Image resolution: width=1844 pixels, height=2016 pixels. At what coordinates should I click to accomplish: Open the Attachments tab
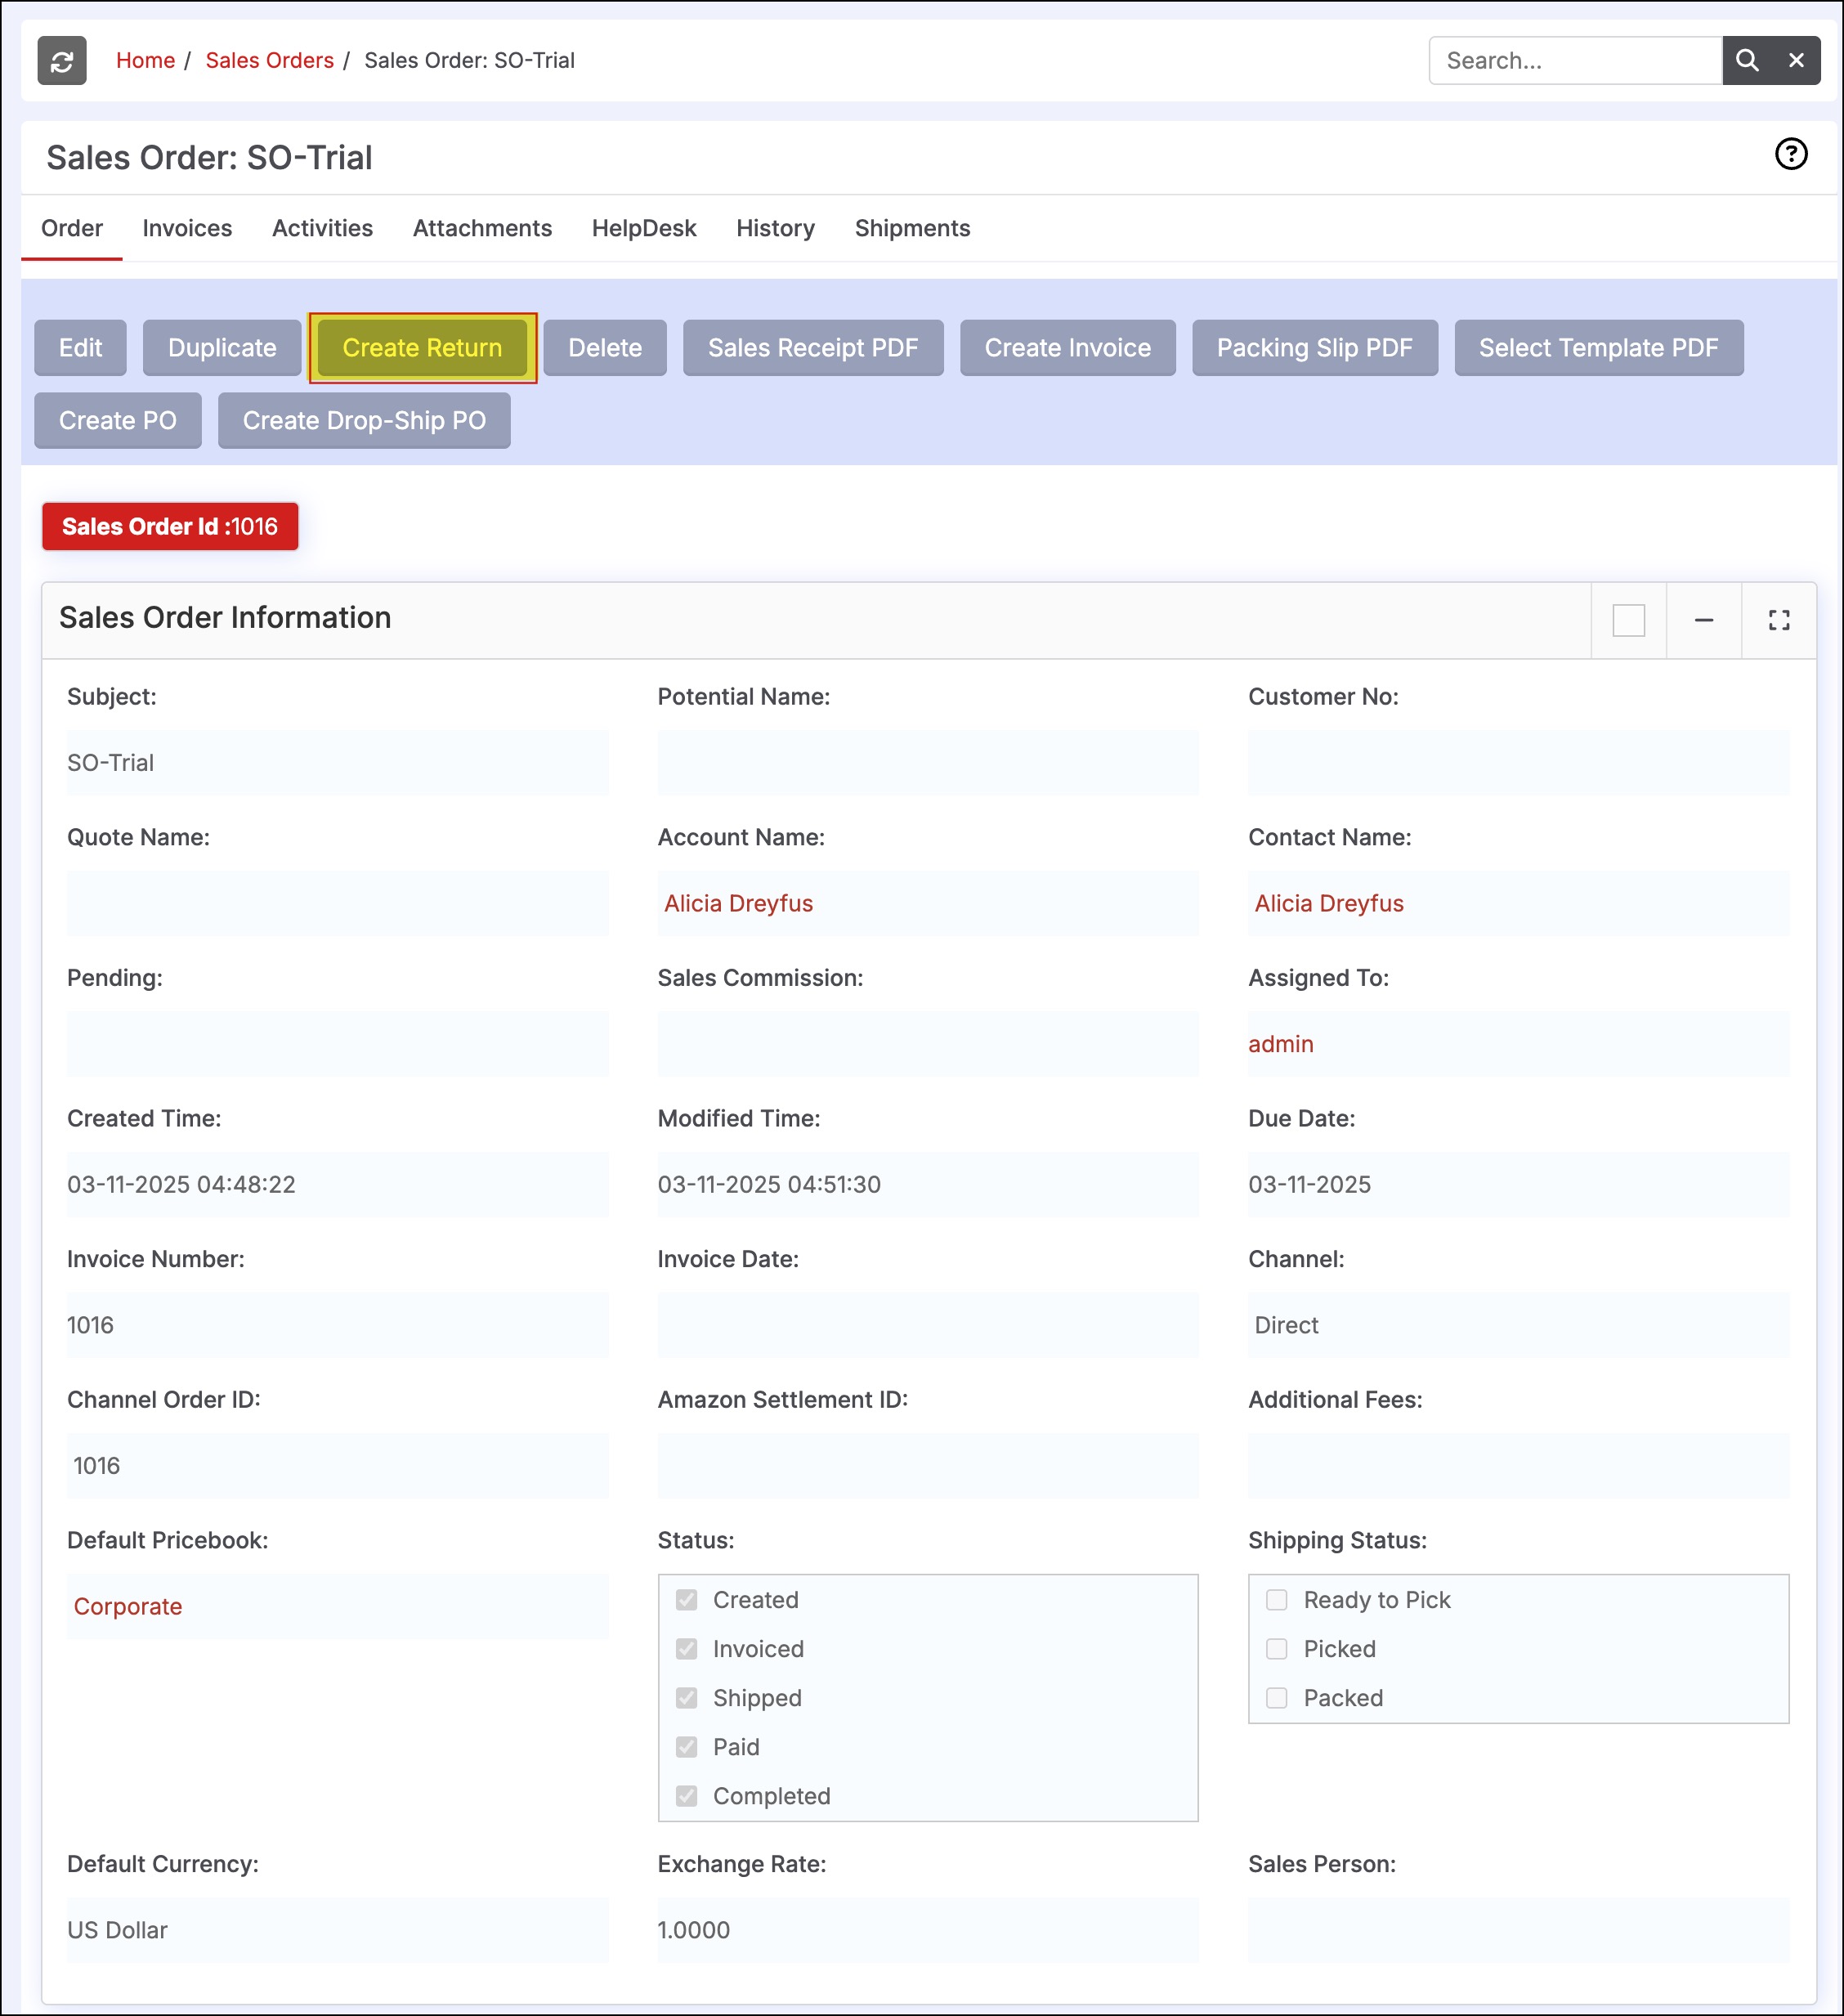coord(482,228)
